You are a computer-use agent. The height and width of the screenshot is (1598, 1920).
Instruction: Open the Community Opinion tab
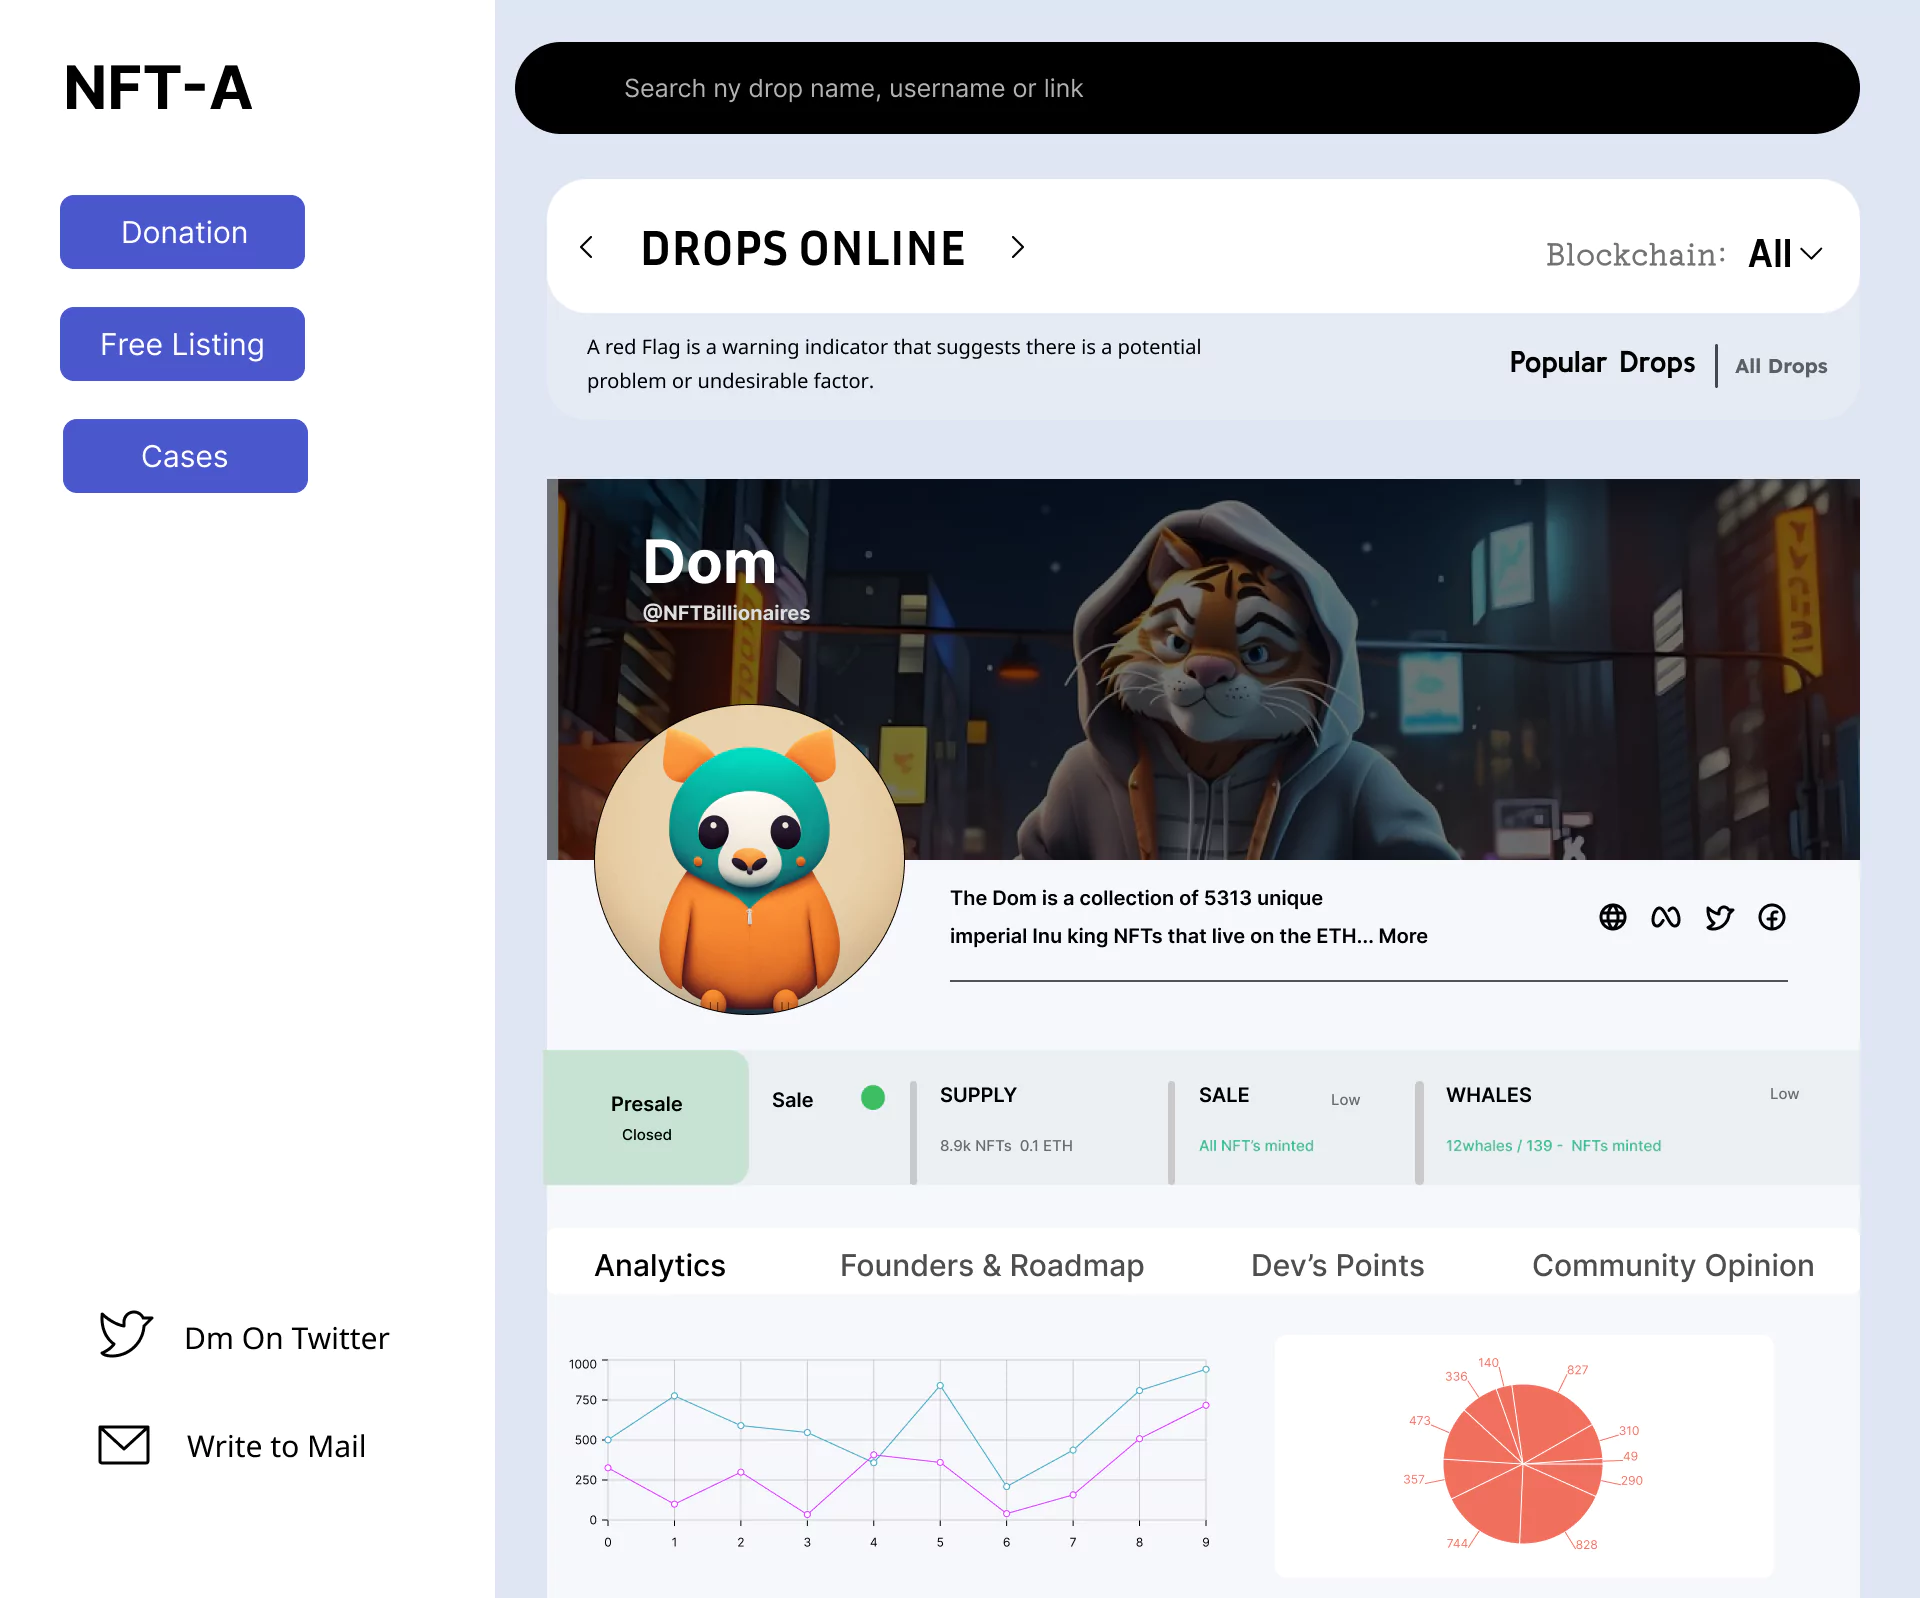1672,1265
